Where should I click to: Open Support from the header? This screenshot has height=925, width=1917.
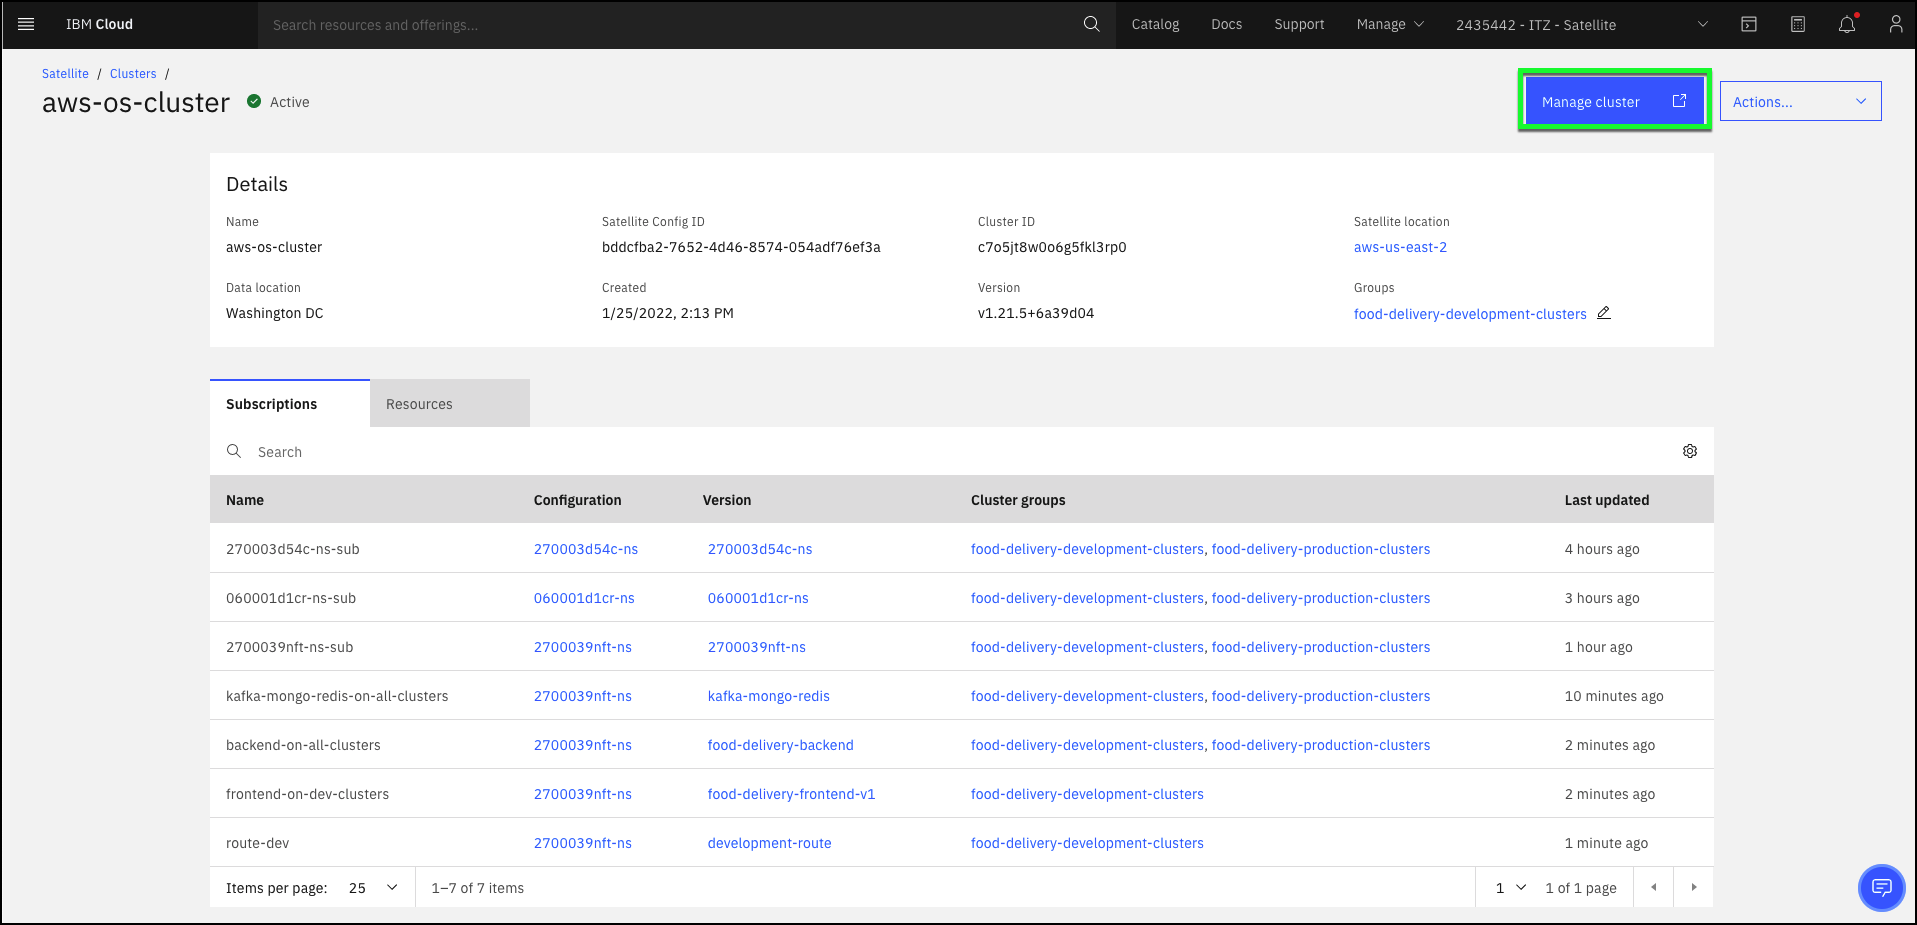[x=1299, y=24]
